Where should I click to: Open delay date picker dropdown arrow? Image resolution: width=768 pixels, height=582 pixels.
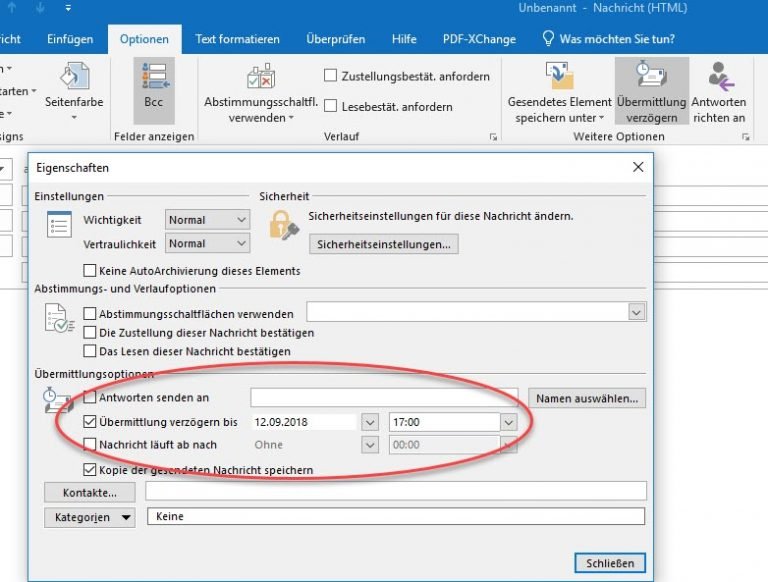click(370, 422)
